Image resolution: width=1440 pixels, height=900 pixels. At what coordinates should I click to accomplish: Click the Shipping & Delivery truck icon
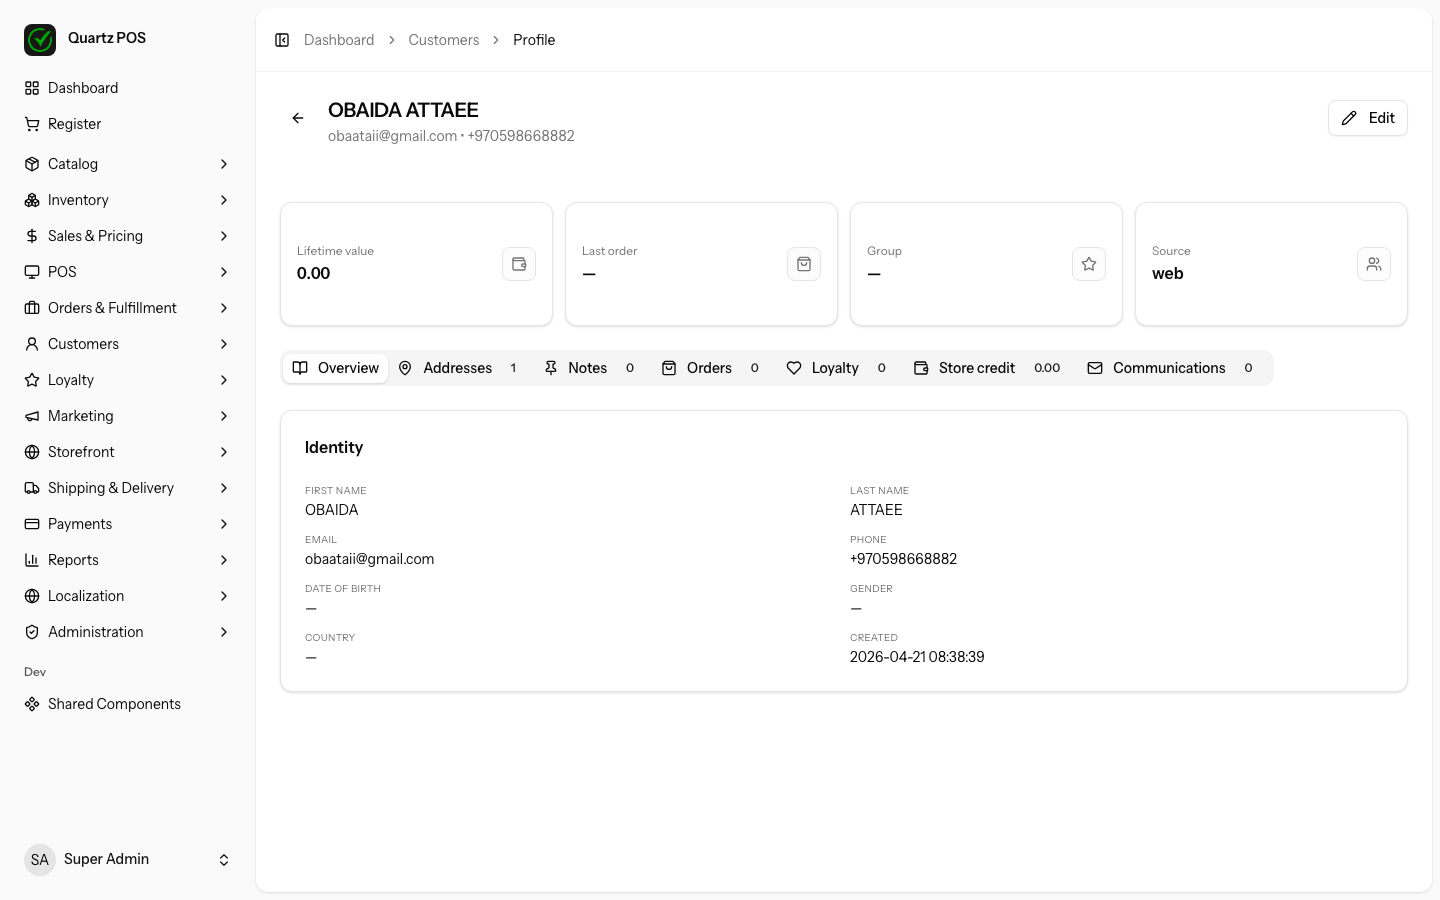[32, 488]
